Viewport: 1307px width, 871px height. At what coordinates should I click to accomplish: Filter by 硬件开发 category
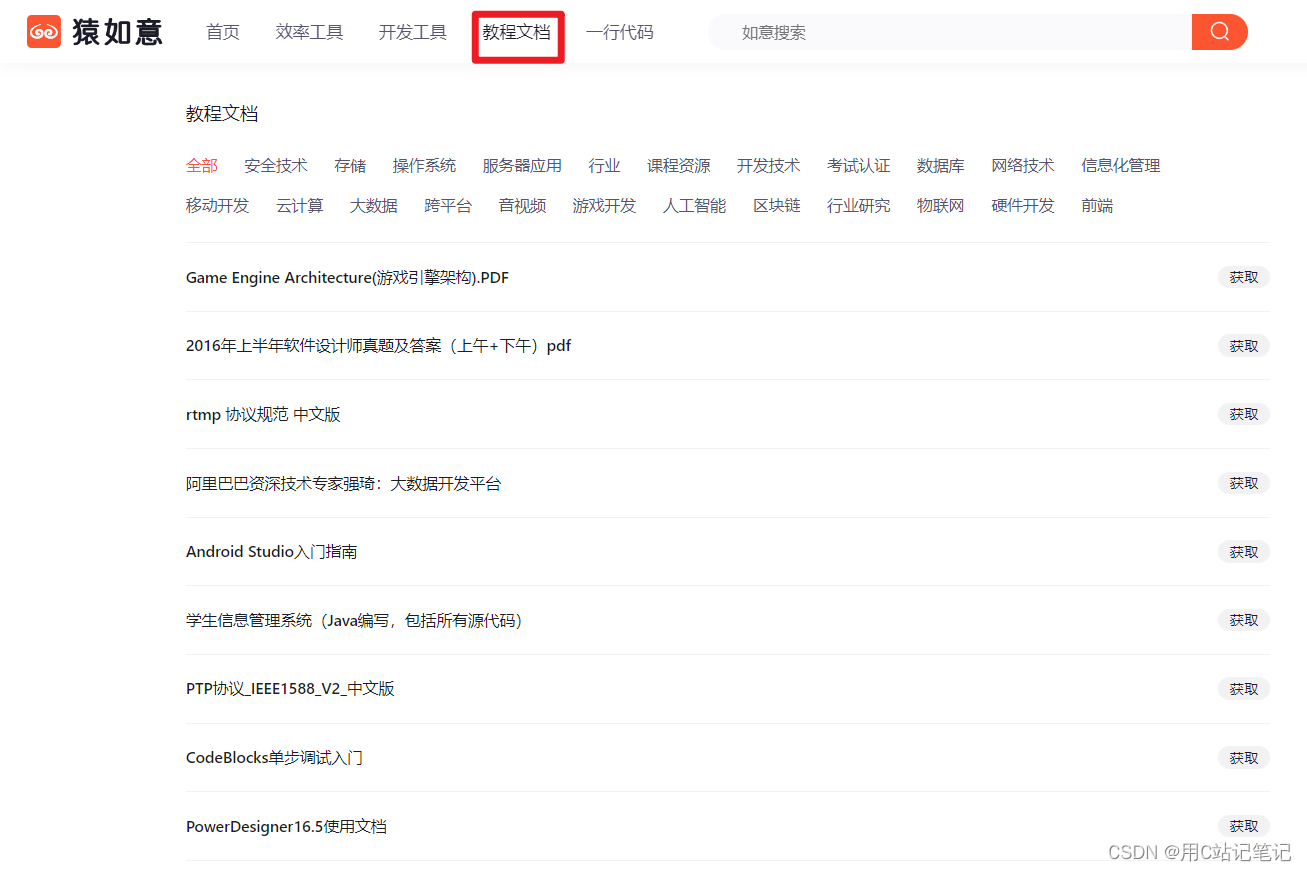[x=1023, y=206]
